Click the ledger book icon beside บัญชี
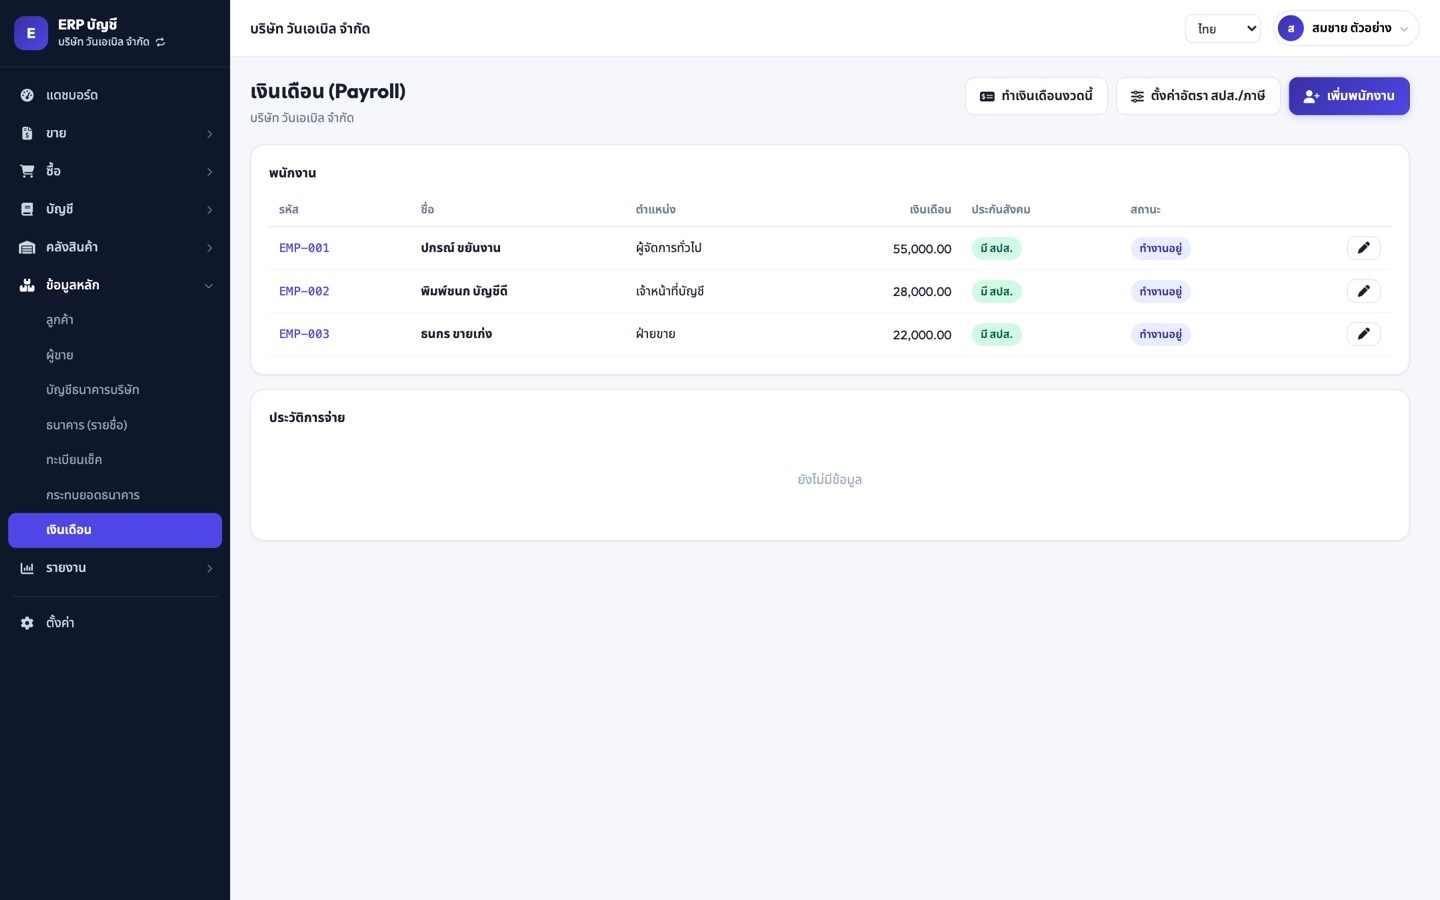 [27, 209]
